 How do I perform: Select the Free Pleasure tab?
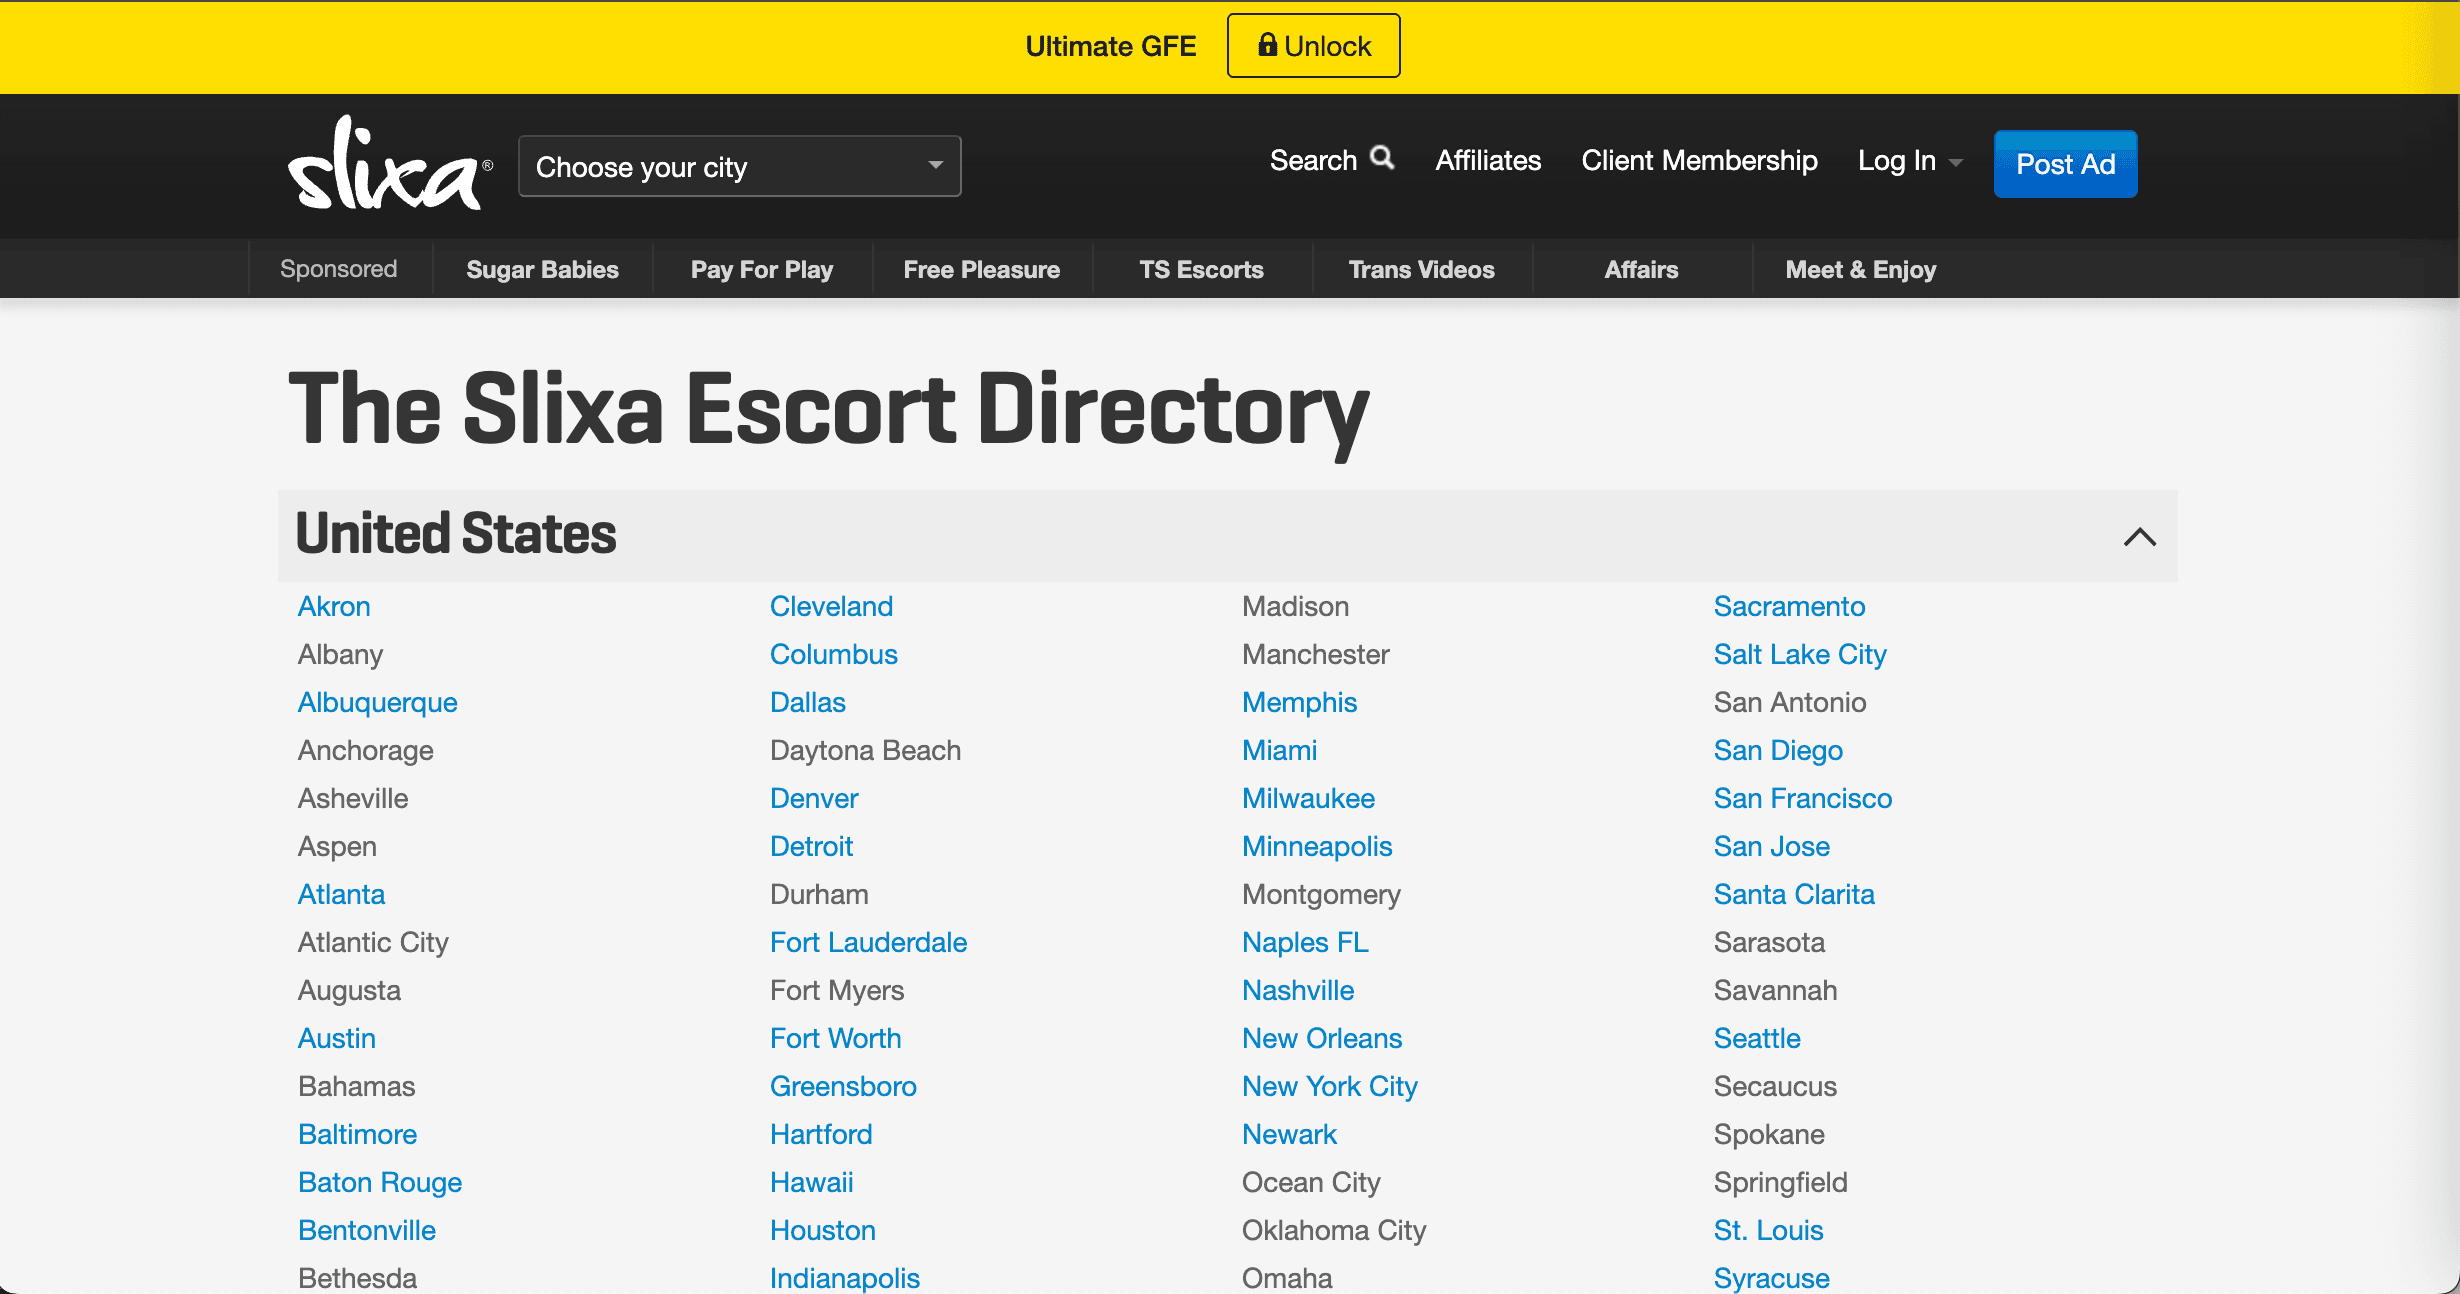(982, 269)
